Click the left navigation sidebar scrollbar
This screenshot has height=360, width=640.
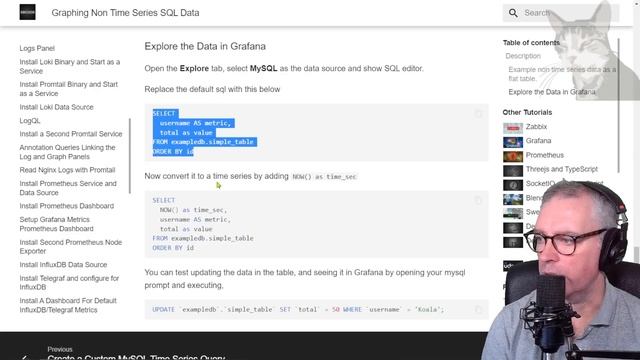click(x=130, y=156)
